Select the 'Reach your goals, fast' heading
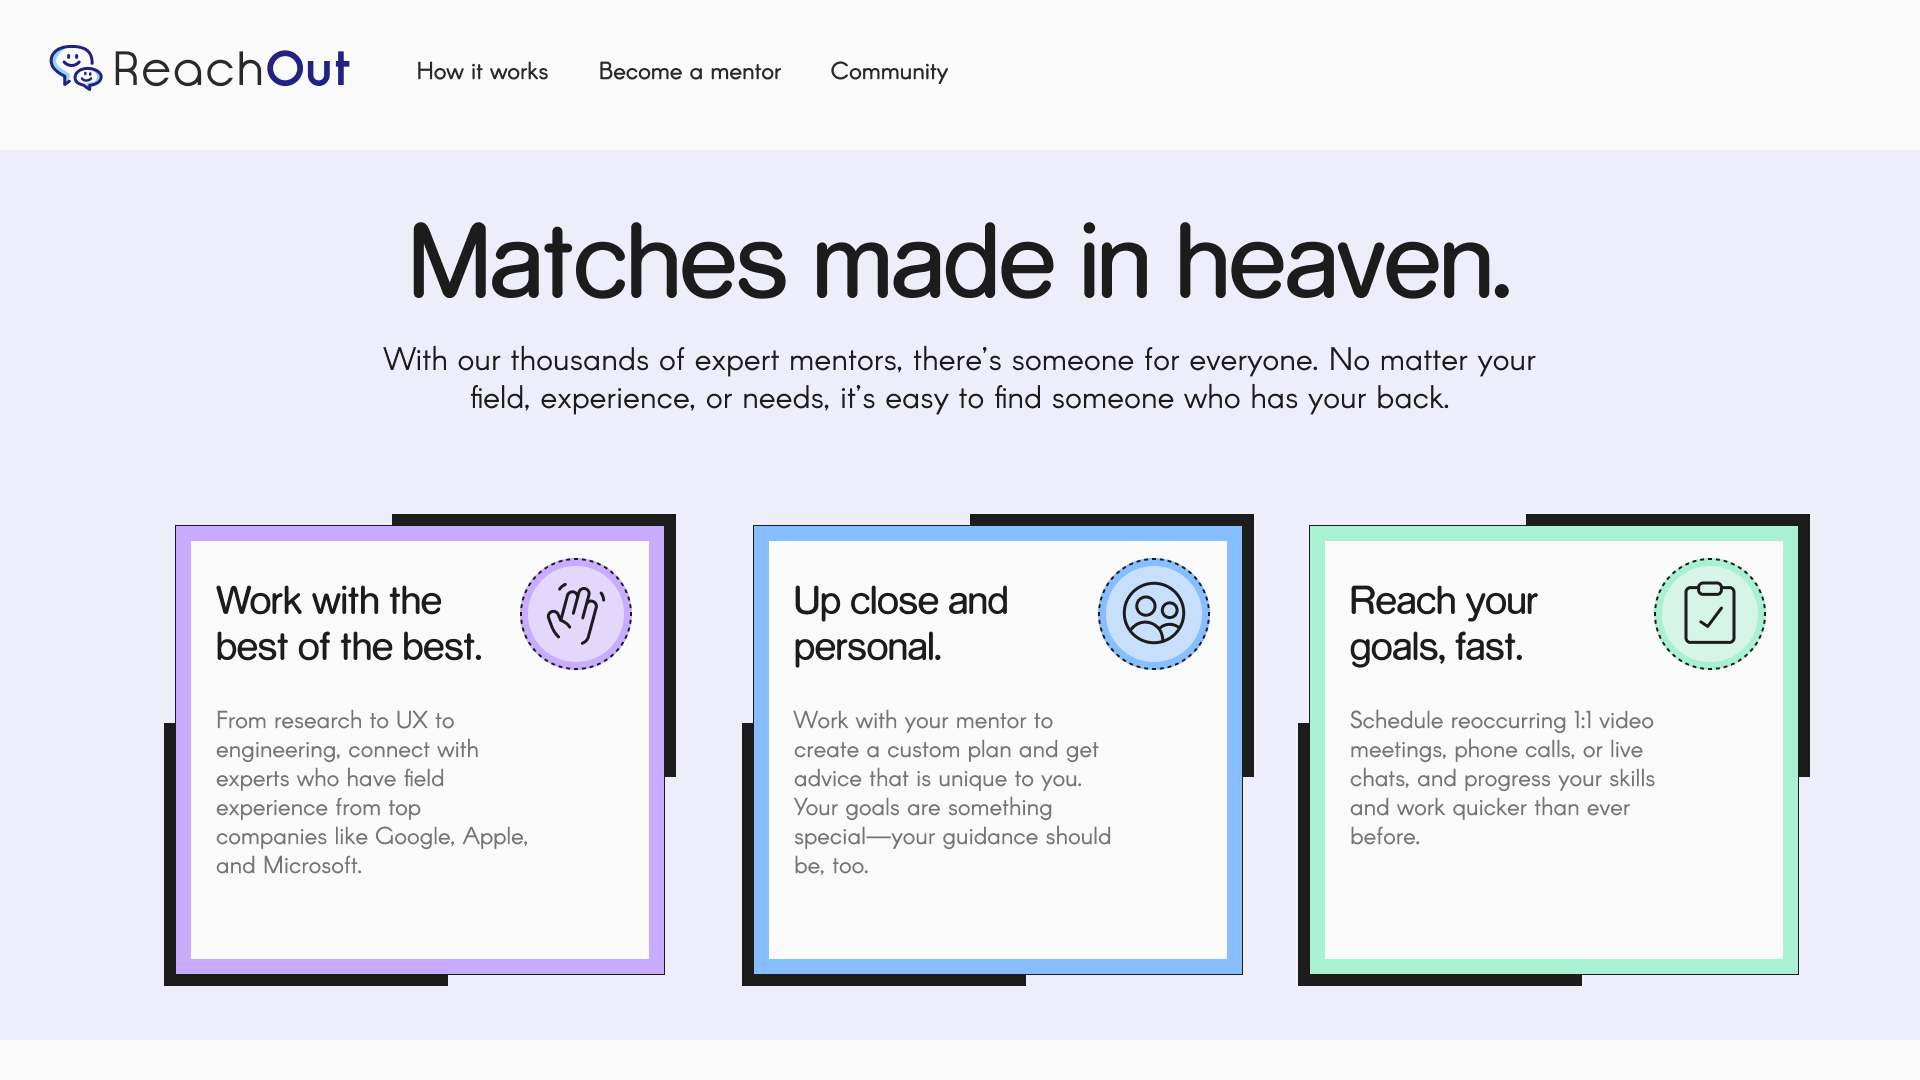Viewport: 1920px width, 1080px height. [x=1442, y=624]
